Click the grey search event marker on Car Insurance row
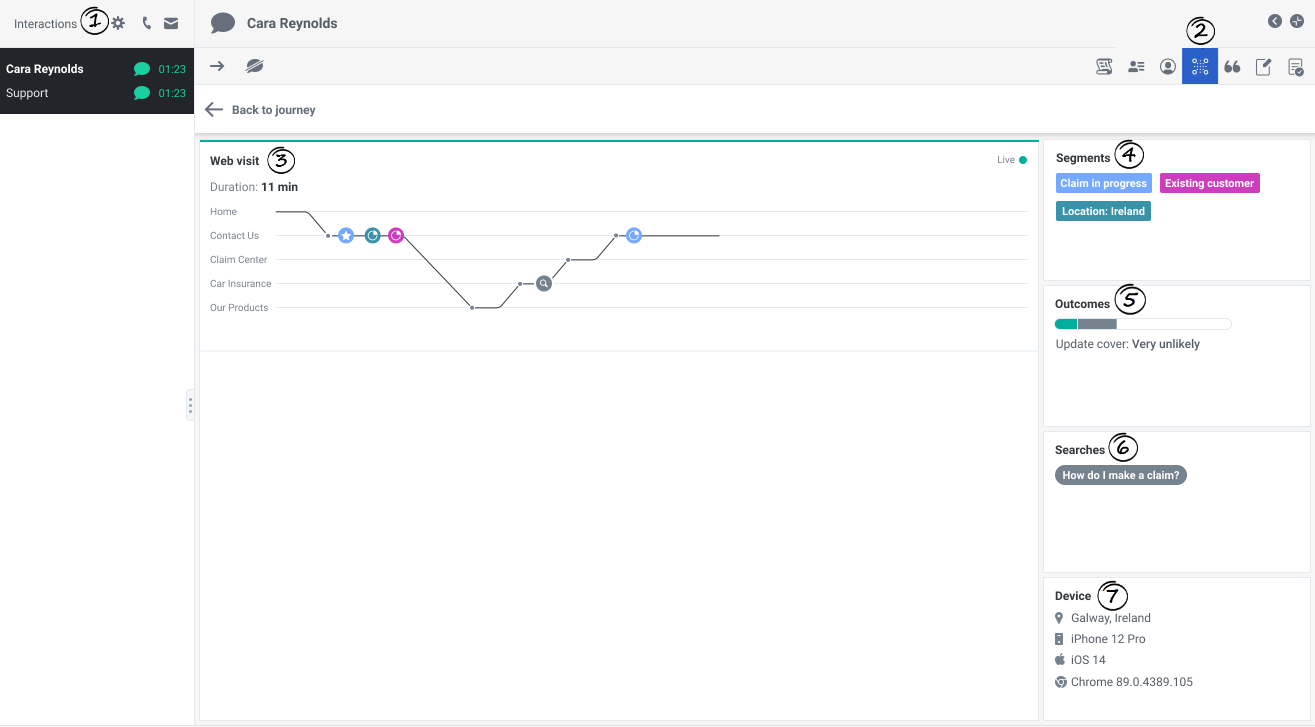Viewport: 1315px width, 727px height. (544, 283)
